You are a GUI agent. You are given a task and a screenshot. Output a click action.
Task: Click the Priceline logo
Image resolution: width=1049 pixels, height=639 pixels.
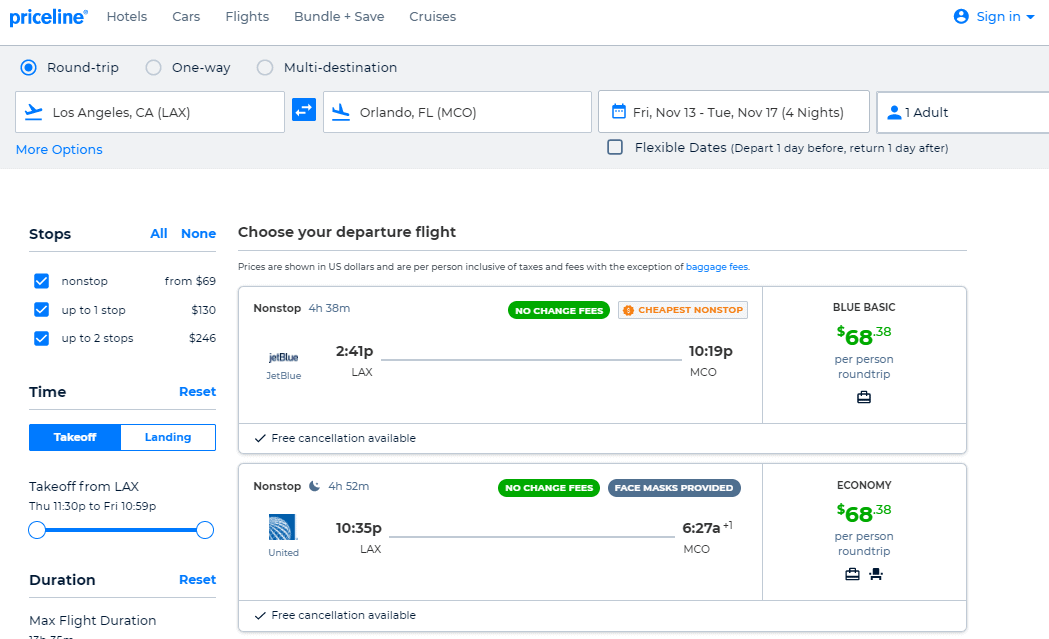(48, 17)
